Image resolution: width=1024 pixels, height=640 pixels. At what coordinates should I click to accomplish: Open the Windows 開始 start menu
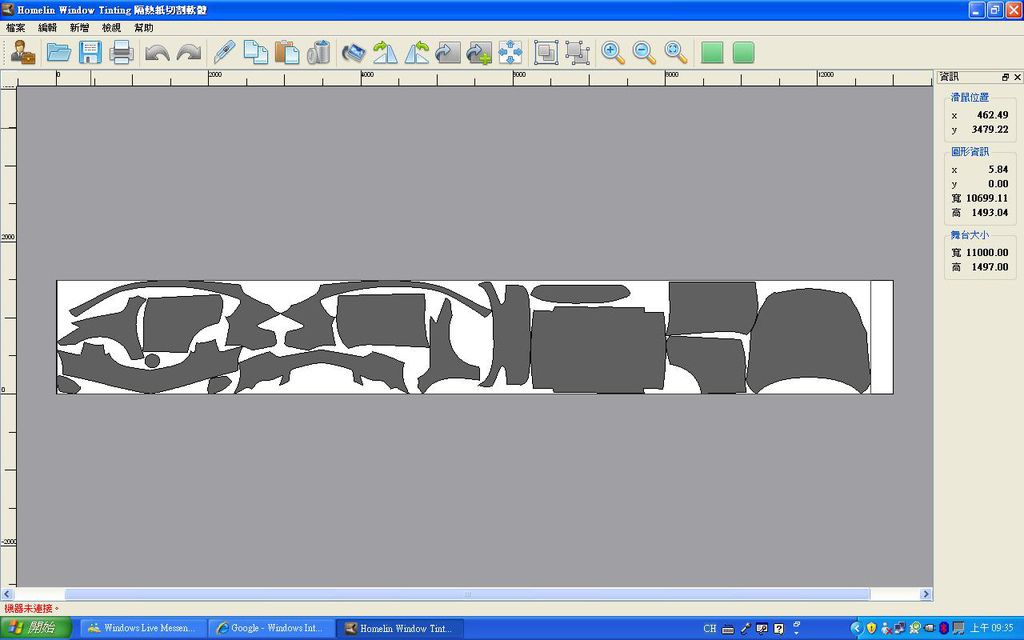37,628
